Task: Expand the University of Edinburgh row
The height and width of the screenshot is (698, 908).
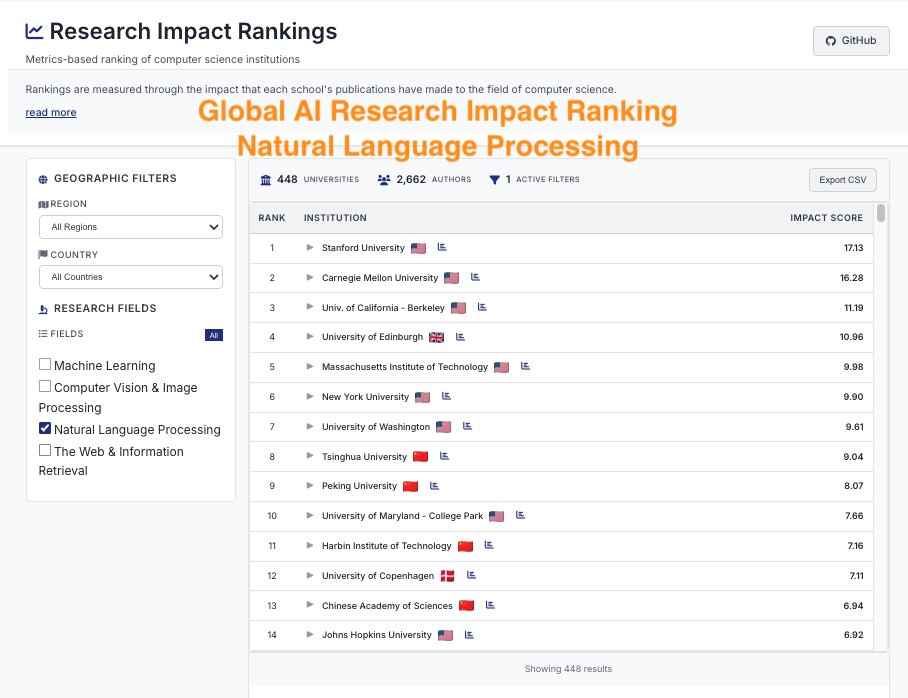Action: point(310,337)
